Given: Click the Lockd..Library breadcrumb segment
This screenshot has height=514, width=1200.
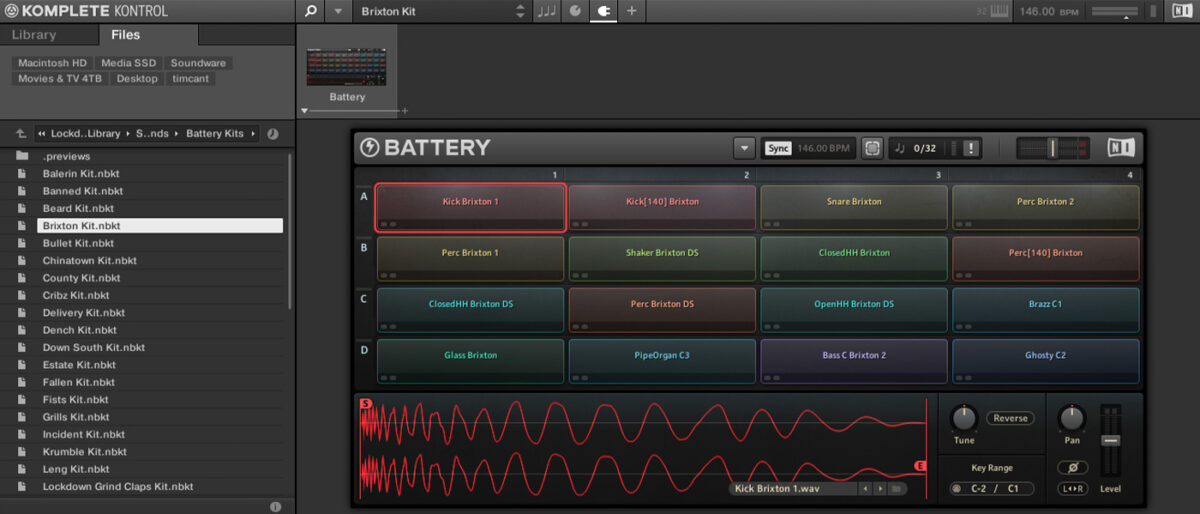Looking at the screenshot, I should [x=85, y=133].
